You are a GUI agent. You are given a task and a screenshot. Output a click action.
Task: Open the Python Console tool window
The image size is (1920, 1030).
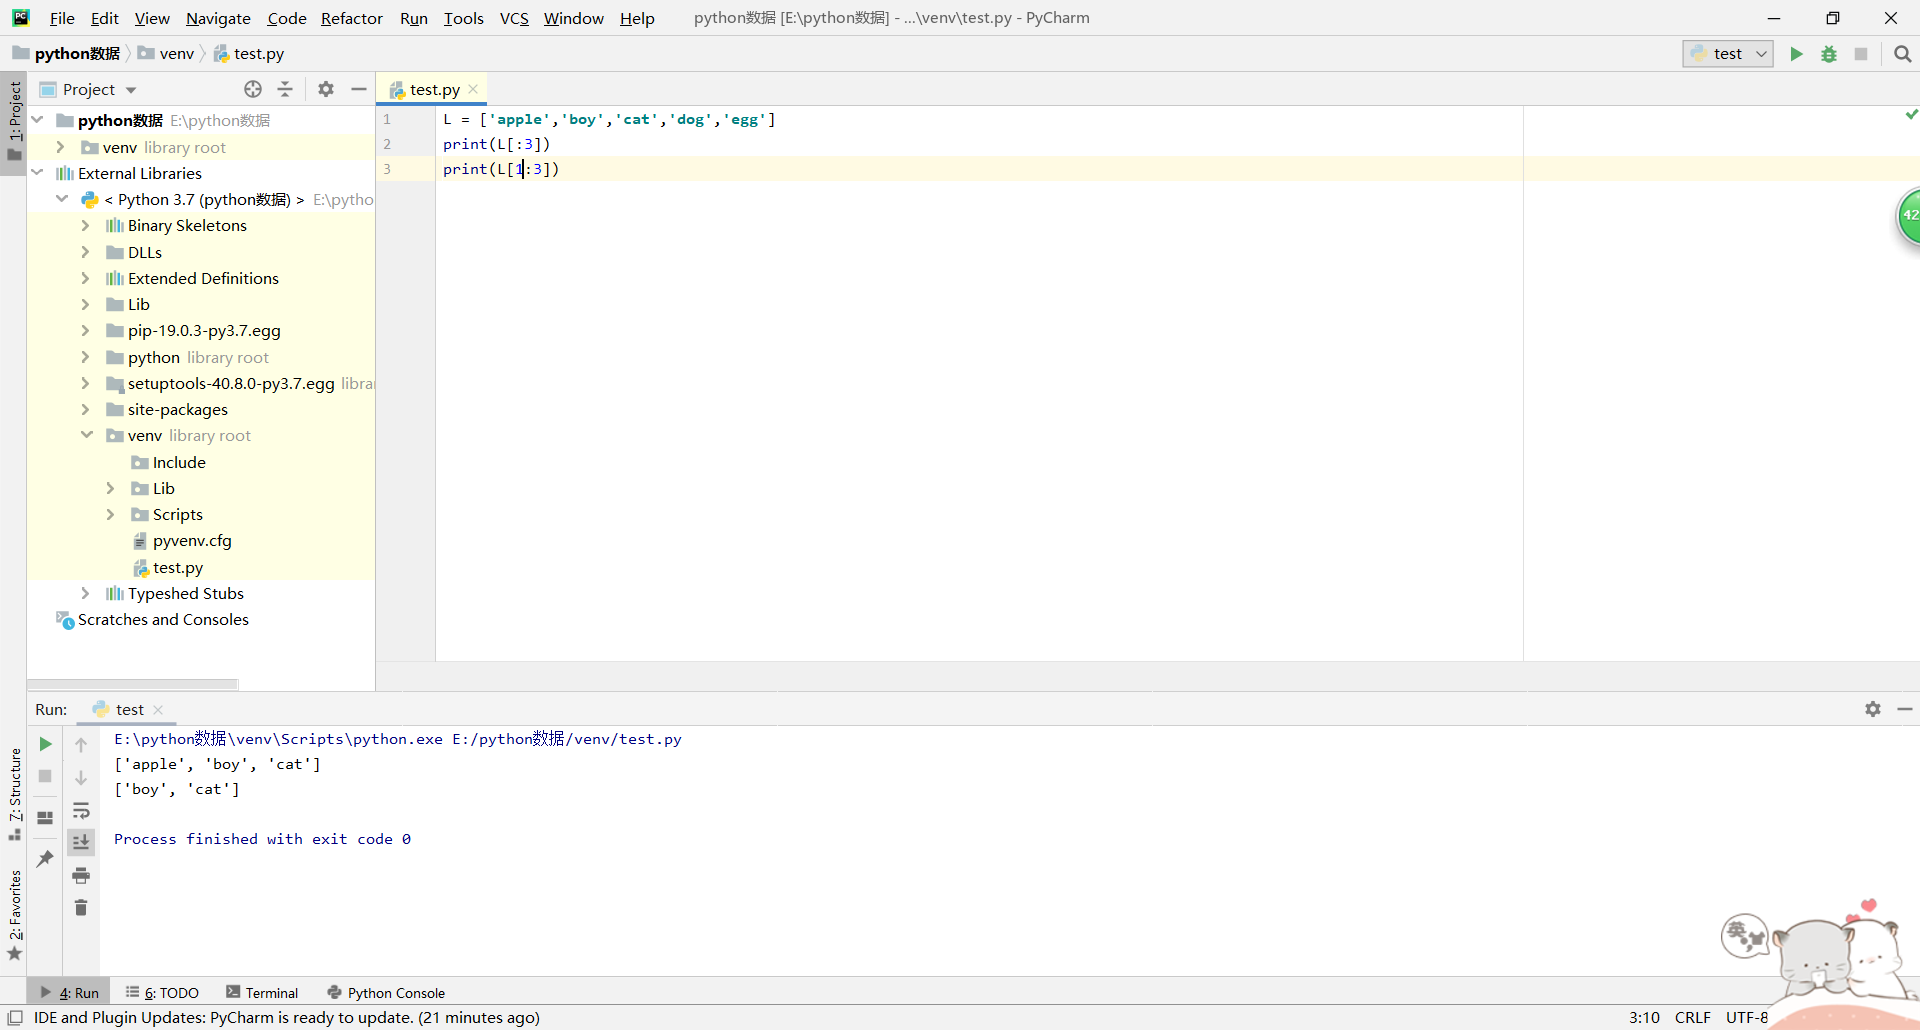pyautogui.click(x=386, y=993)
